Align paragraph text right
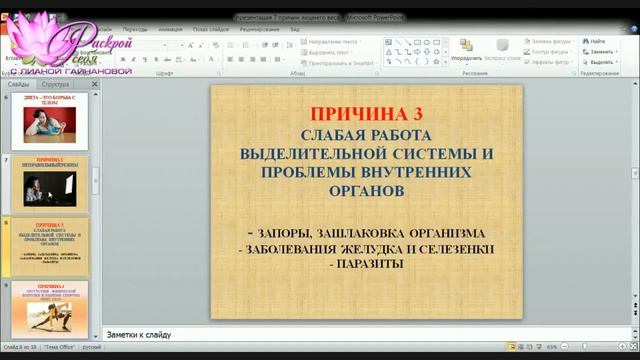 pyautogui.click(x=252, y=60)
